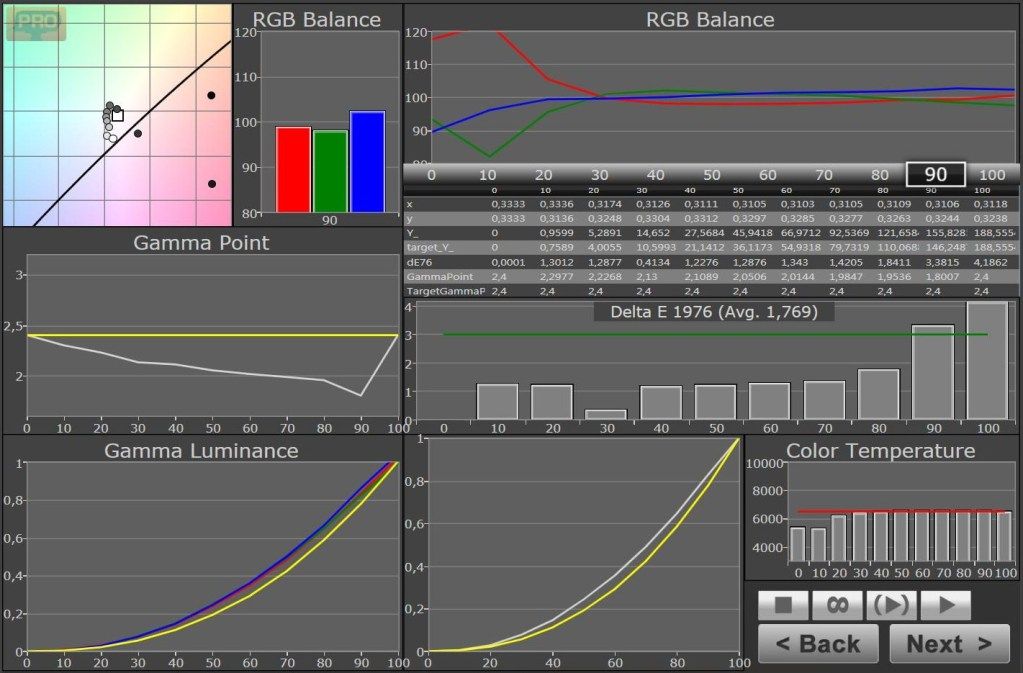Select the 30 level in grayscale strip

(600, 175)
